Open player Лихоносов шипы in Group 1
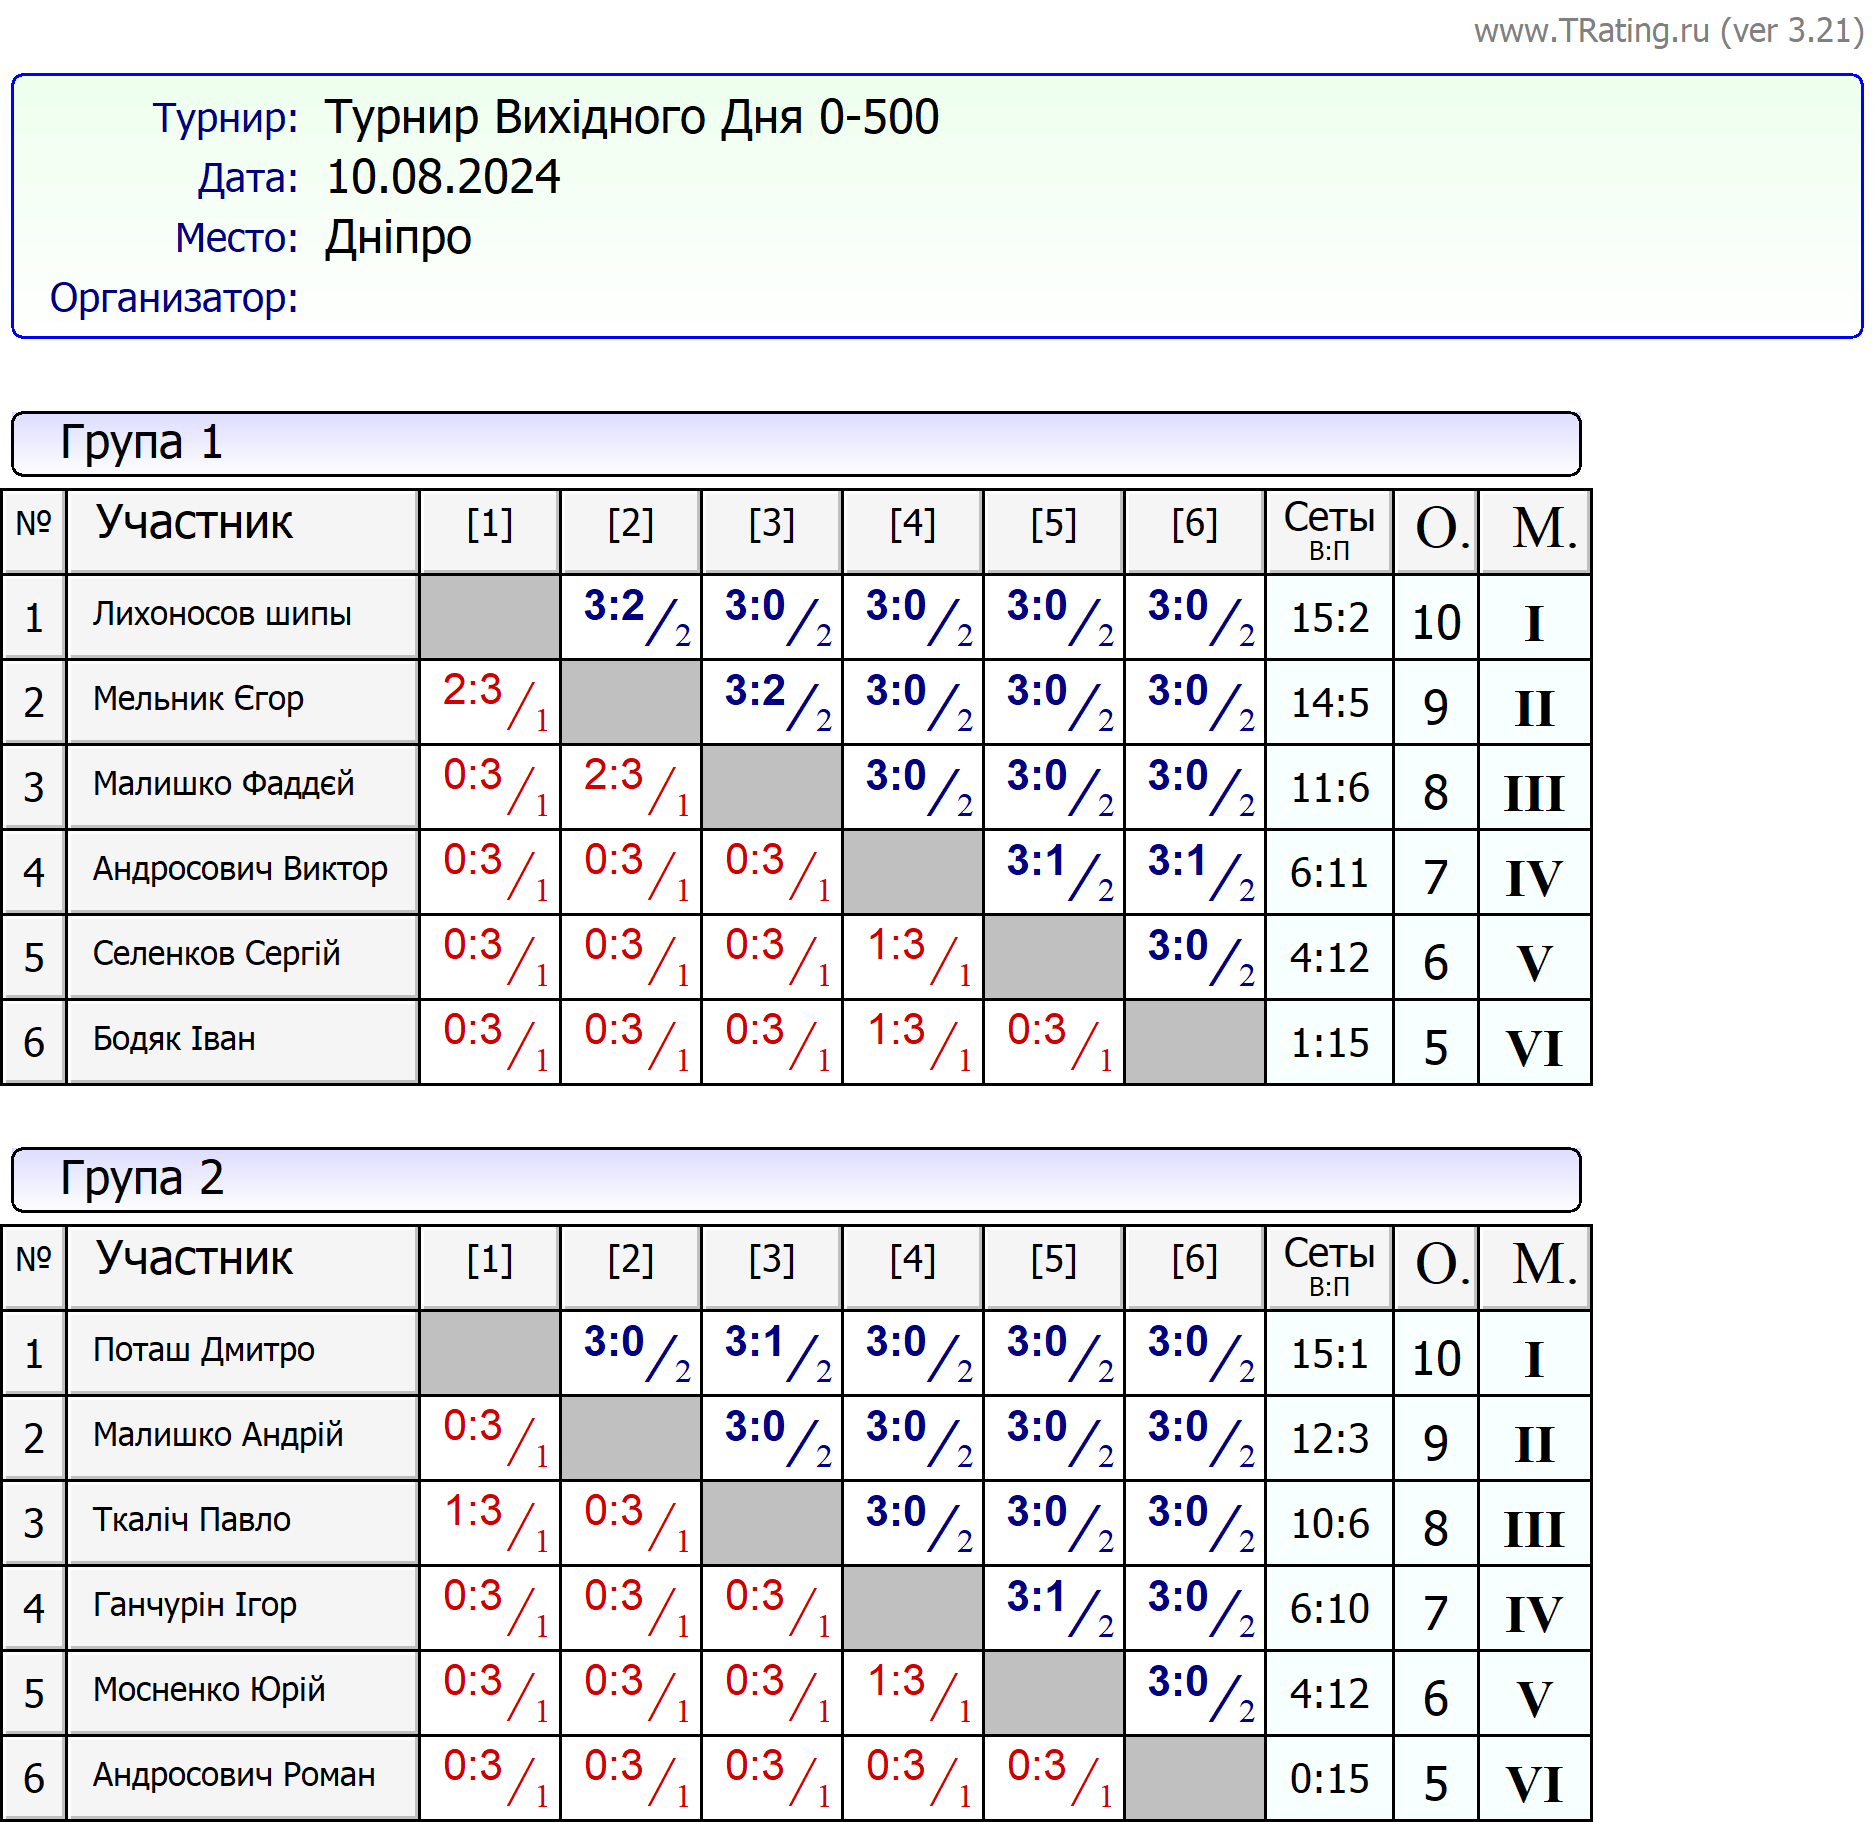This screenshot has height=1822, width=1875. click(x=222, y=614)
